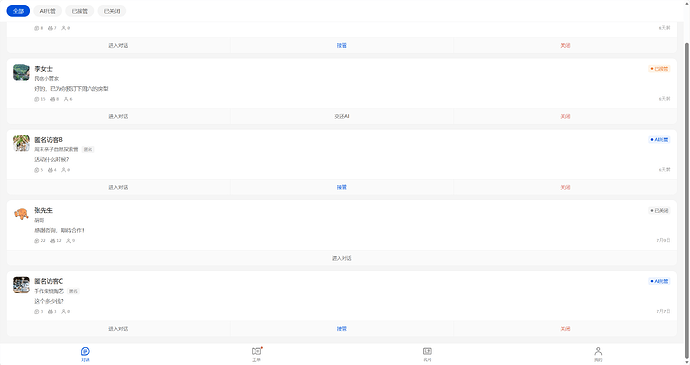
Task: Click the name 张先生
Action: pos(44,210)
